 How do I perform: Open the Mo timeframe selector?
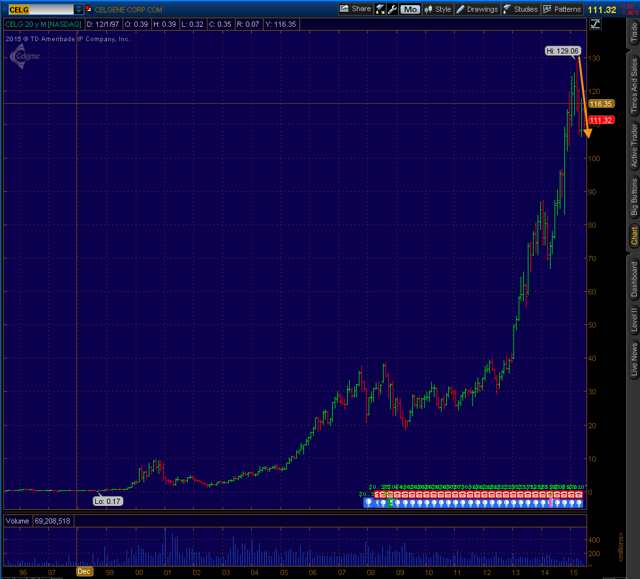tap(410, 9)
